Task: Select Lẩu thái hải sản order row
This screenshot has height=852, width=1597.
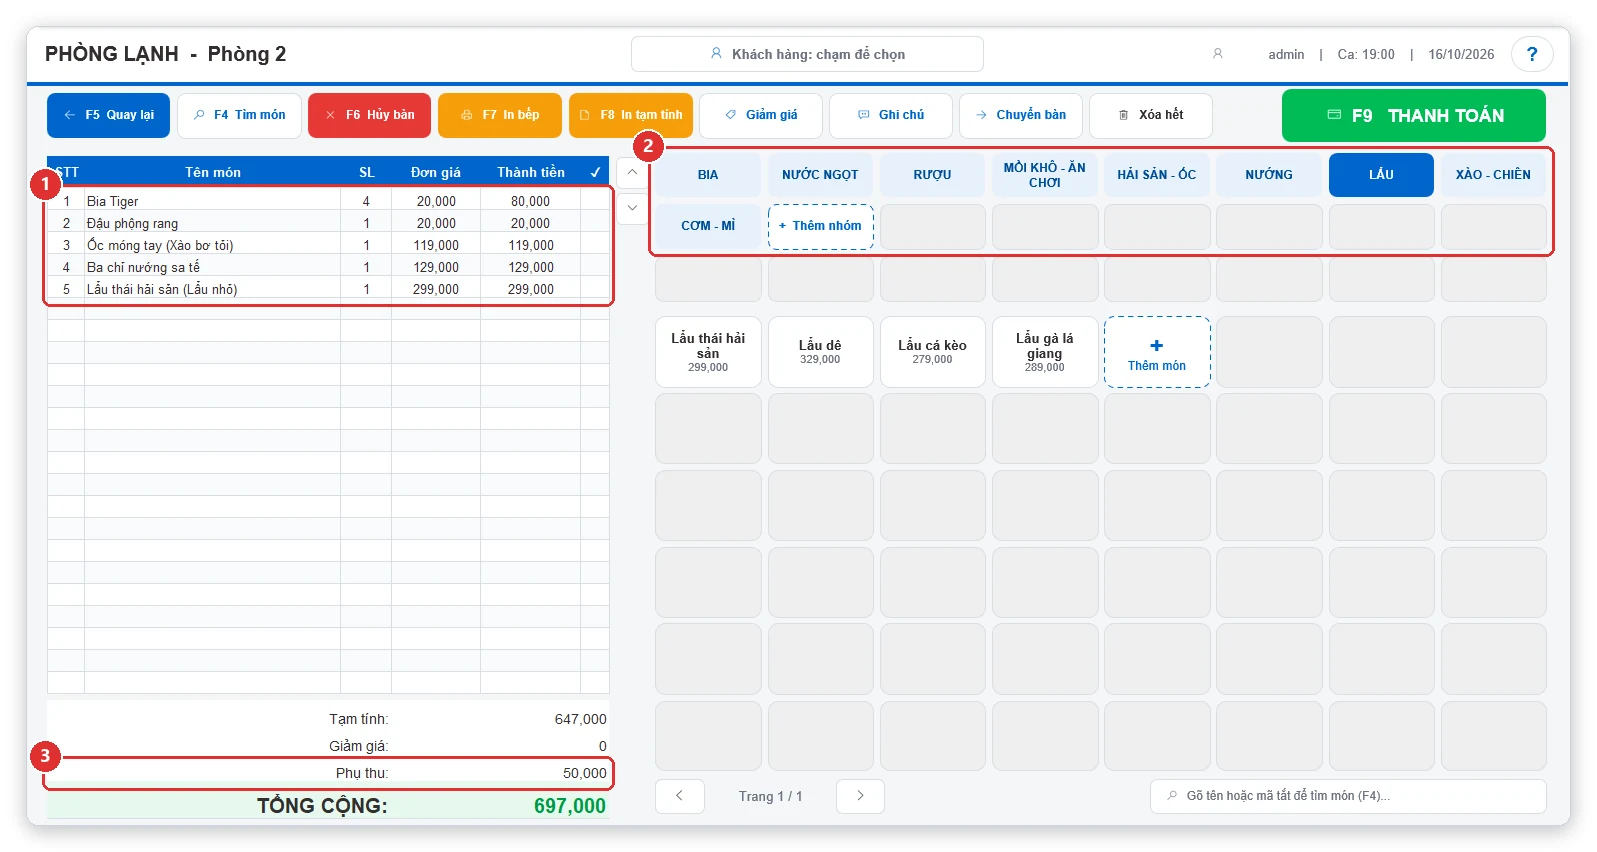Action: tap(328, 289)
